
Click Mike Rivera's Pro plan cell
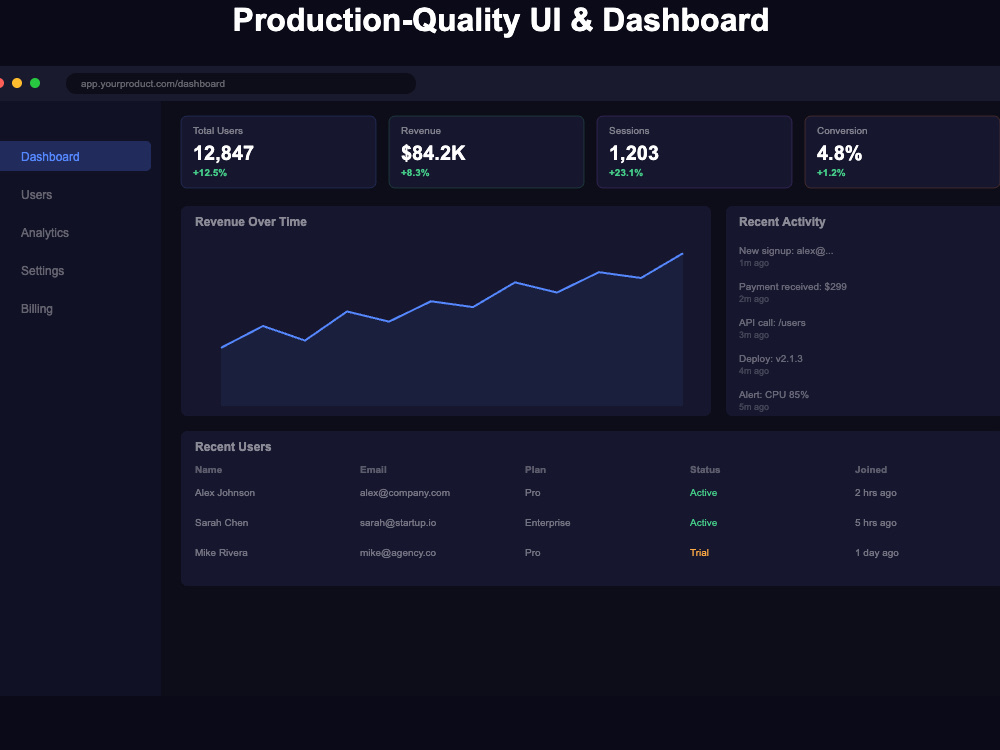tap(533, 553)
